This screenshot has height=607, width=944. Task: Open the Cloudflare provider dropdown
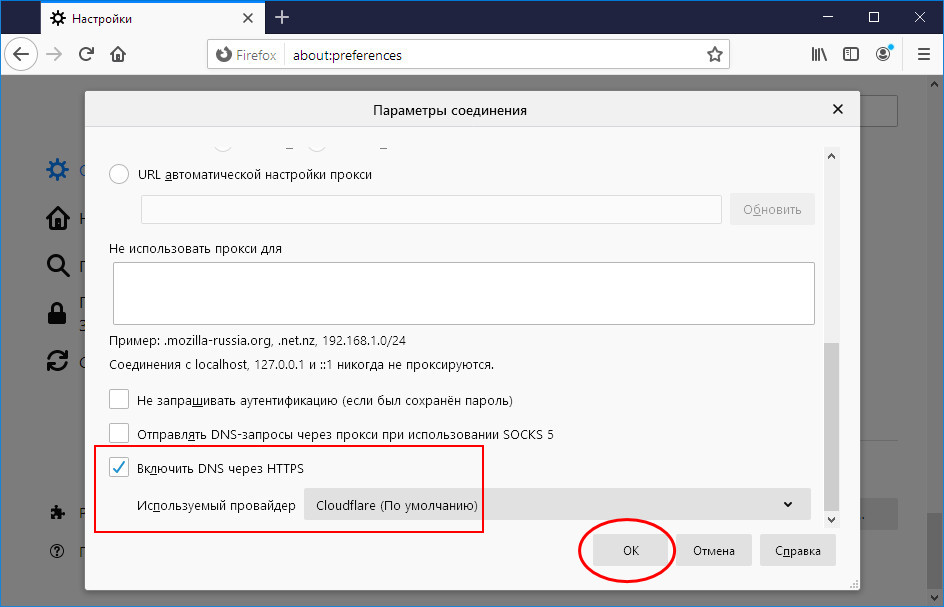coord(558,504)
